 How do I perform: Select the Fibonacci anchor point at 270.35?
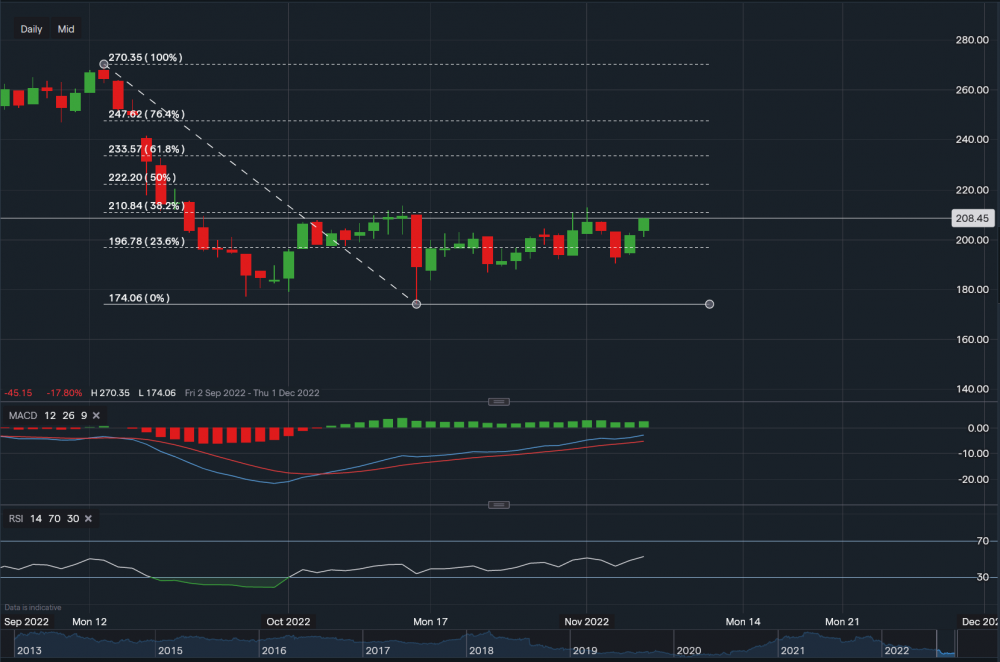click(104, 64)
